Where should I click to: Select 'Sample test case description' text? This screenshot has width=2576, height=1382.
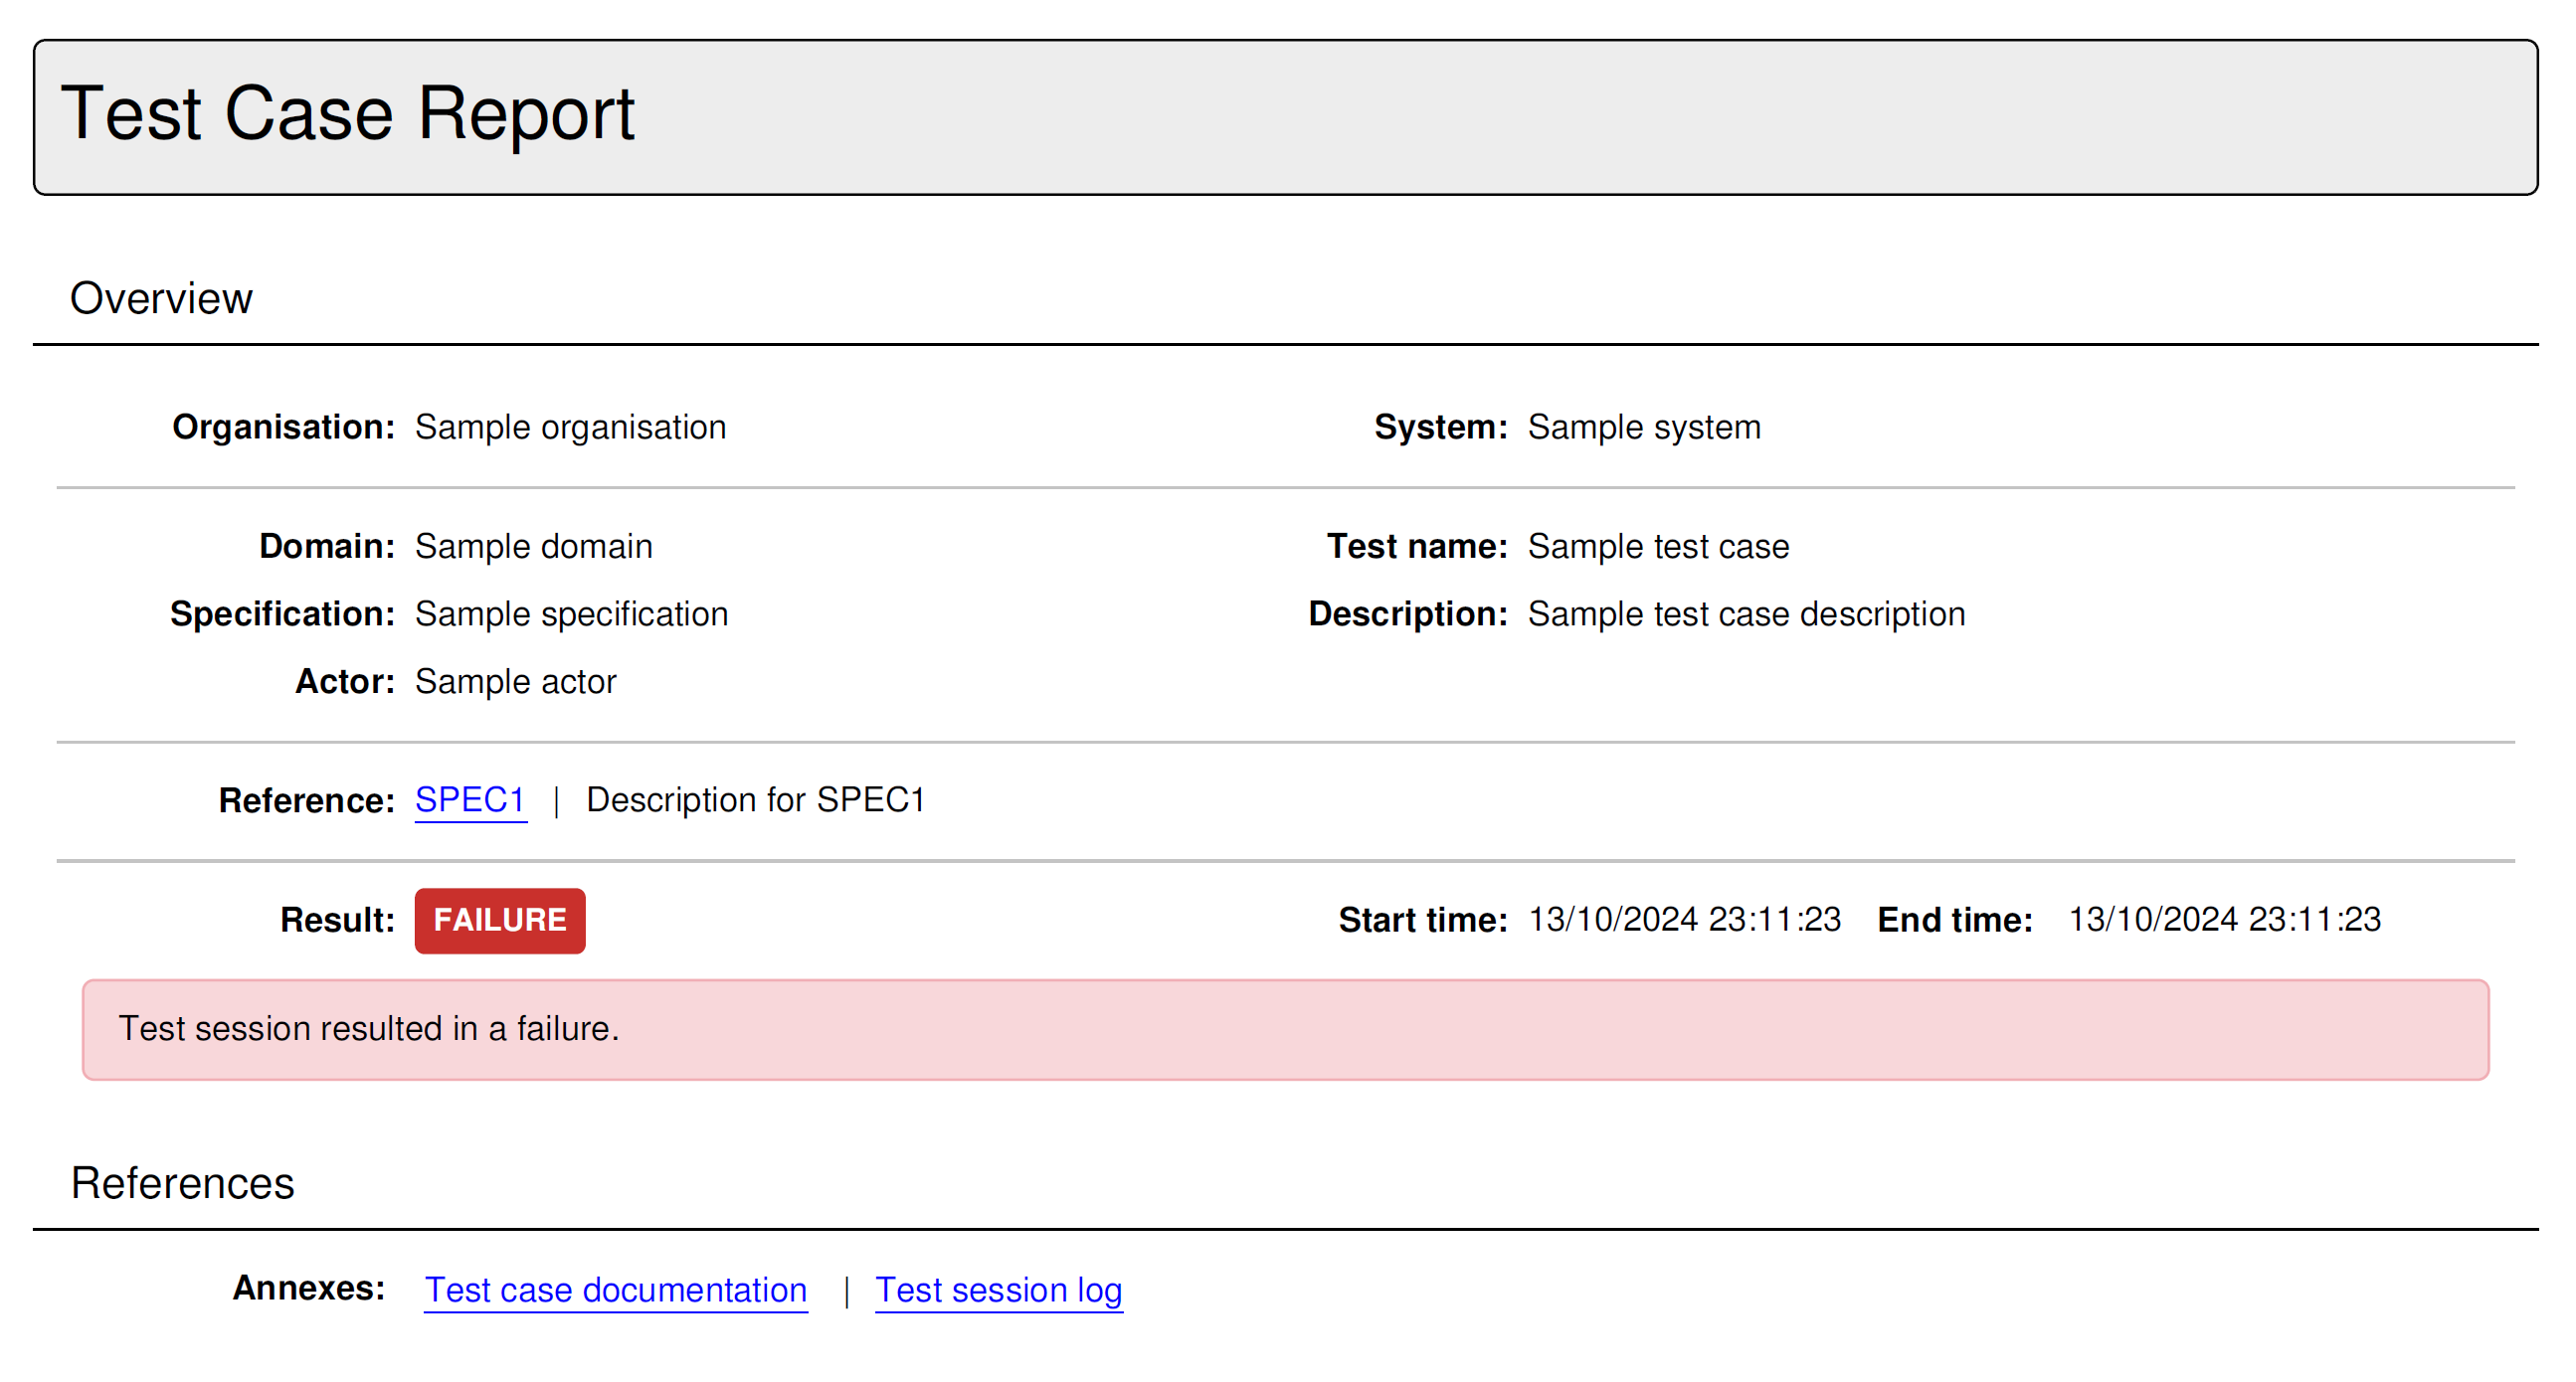(1747, 614)
